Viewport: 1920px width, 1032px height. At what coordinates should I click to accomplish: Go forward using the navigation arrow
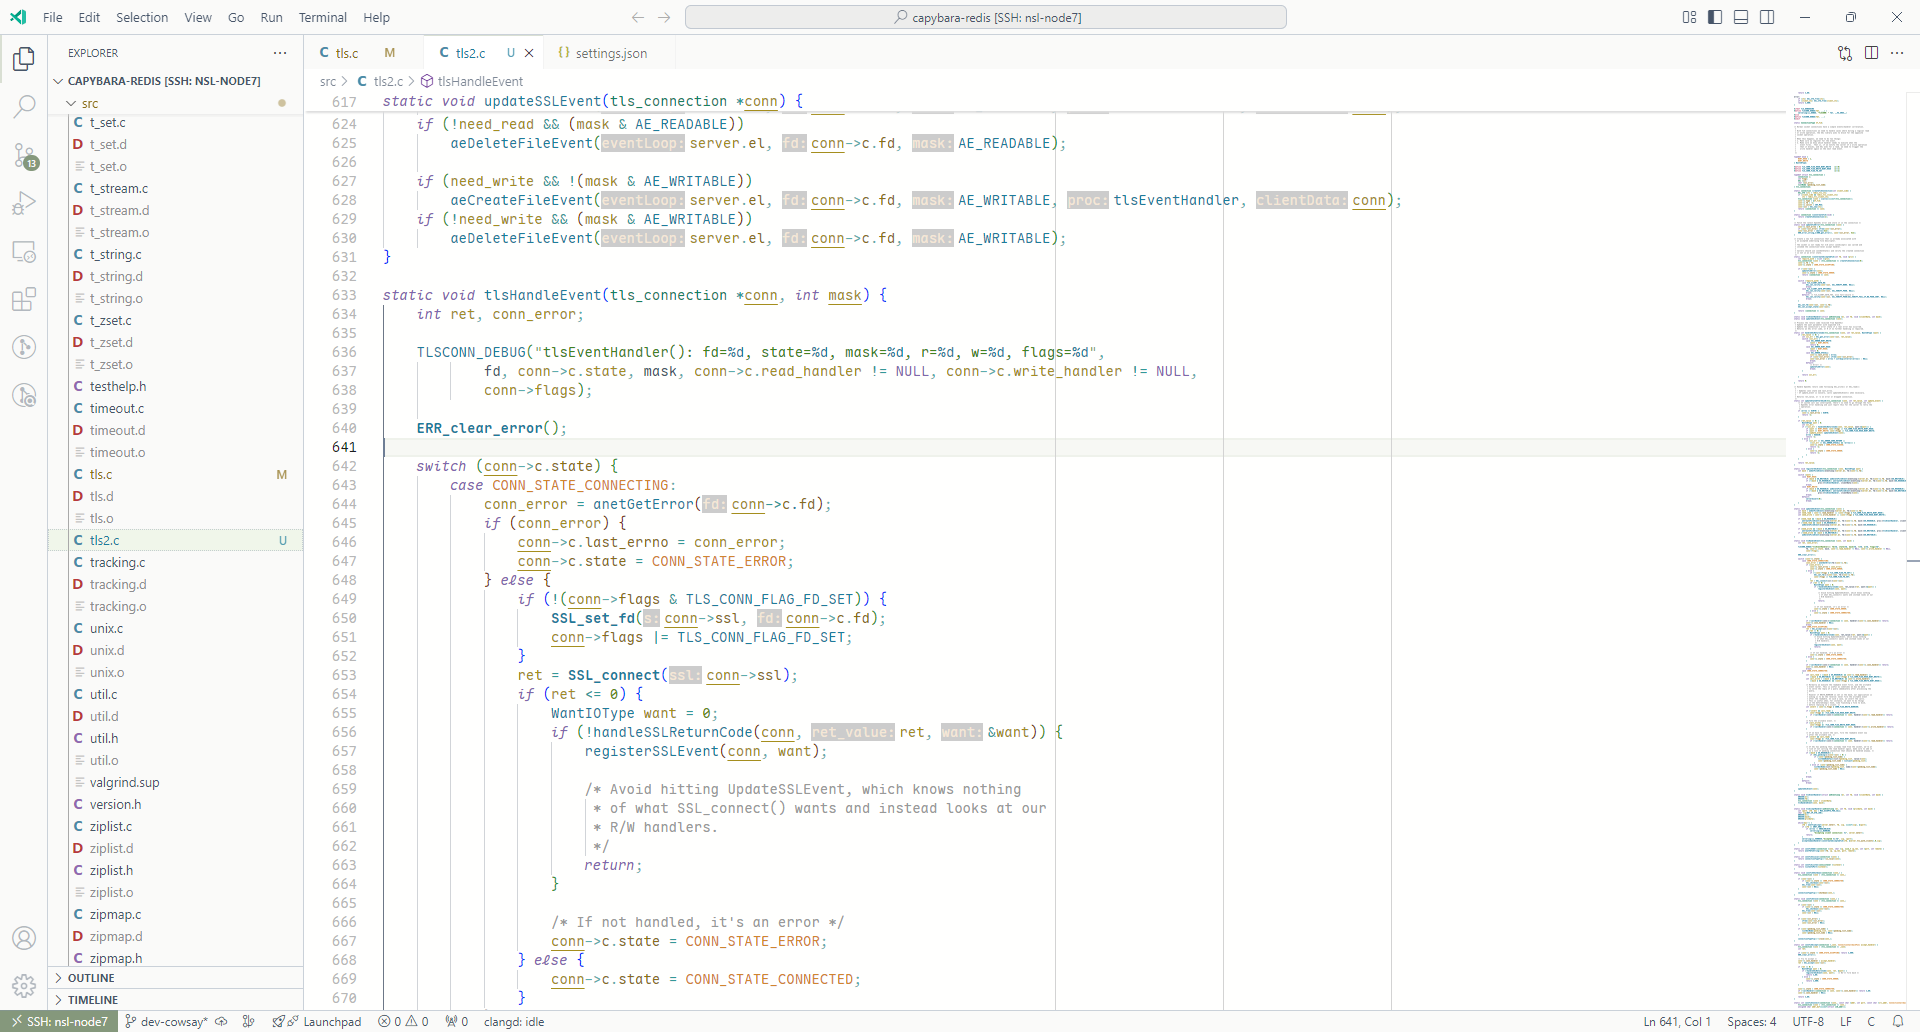[x=664, y=17]
